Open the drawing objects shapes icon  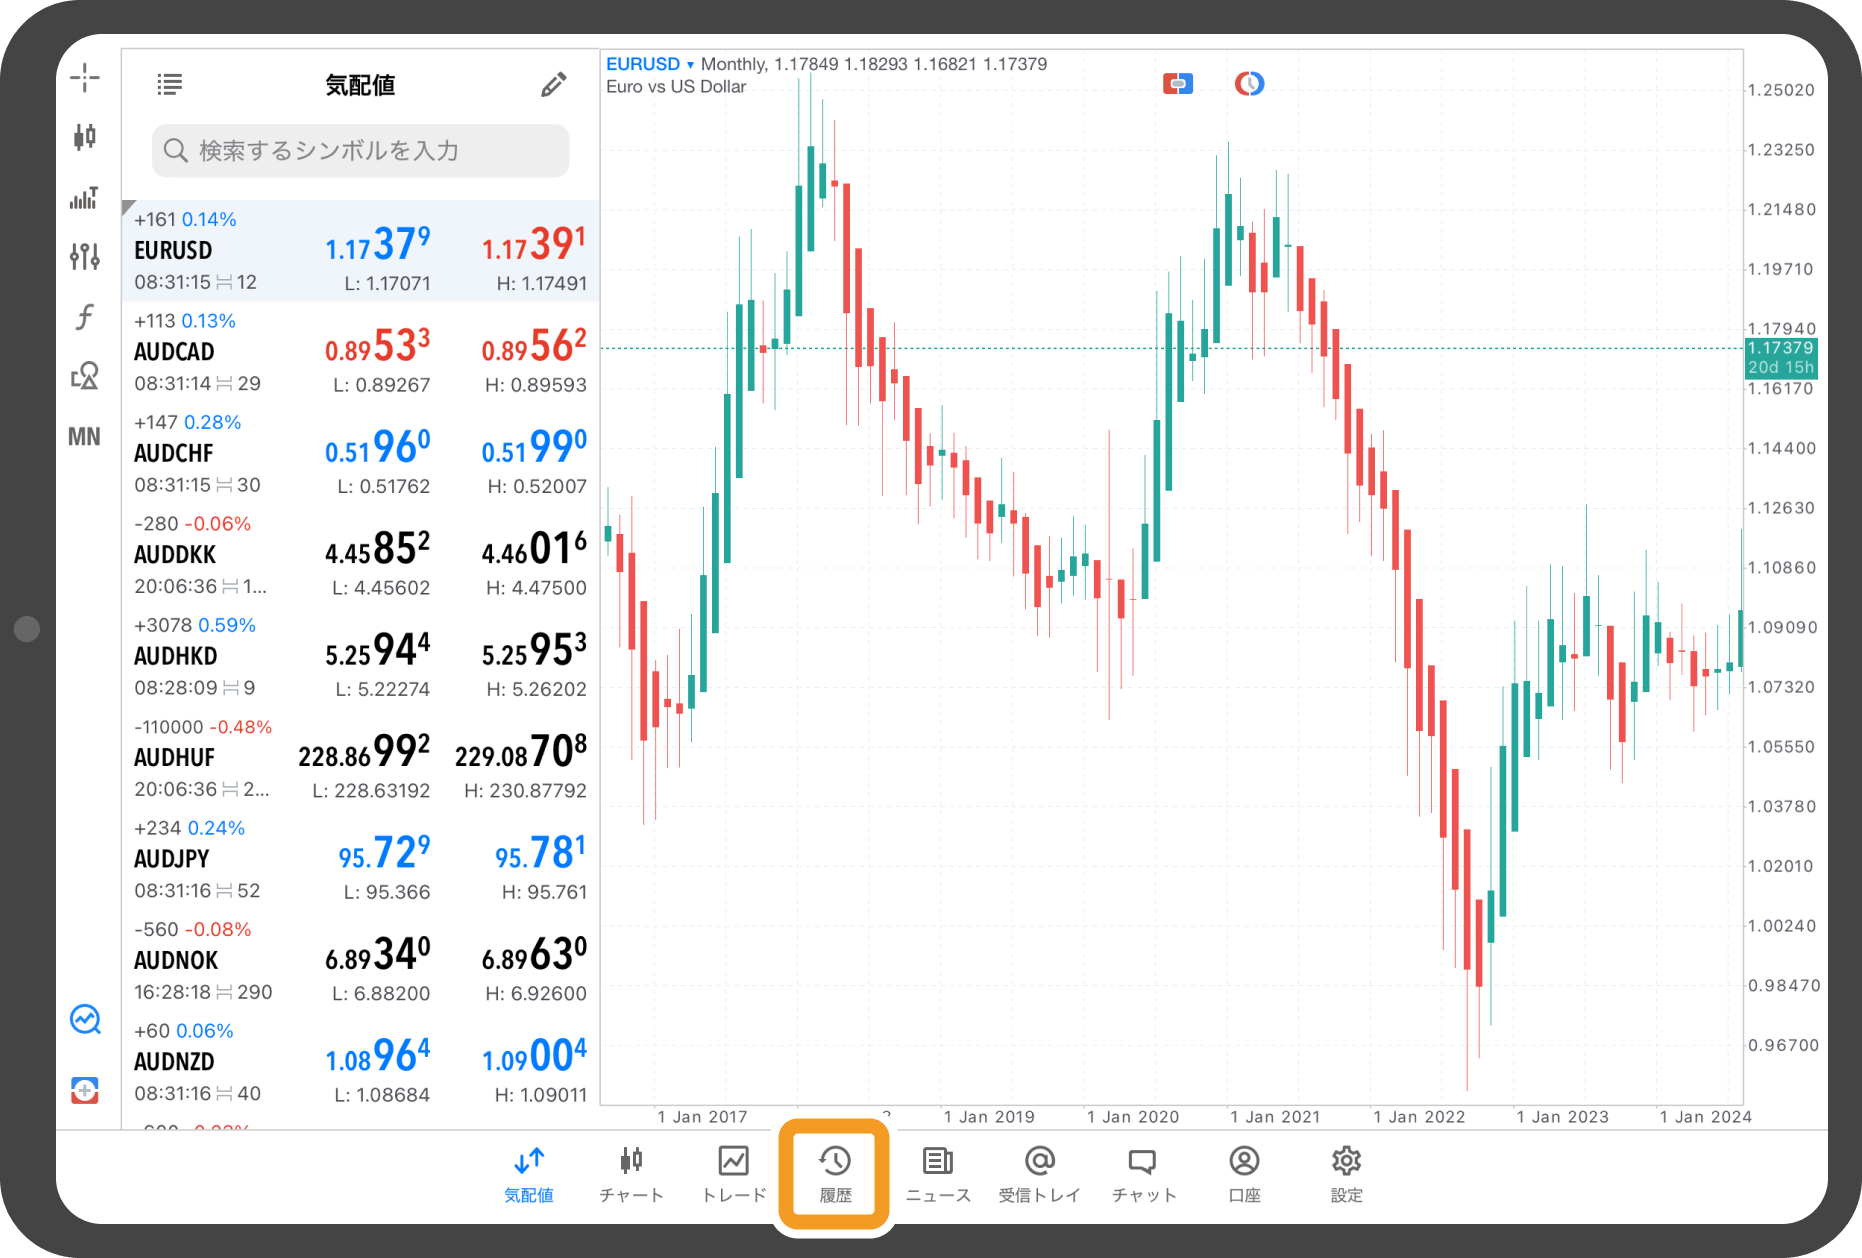(85, 376)
